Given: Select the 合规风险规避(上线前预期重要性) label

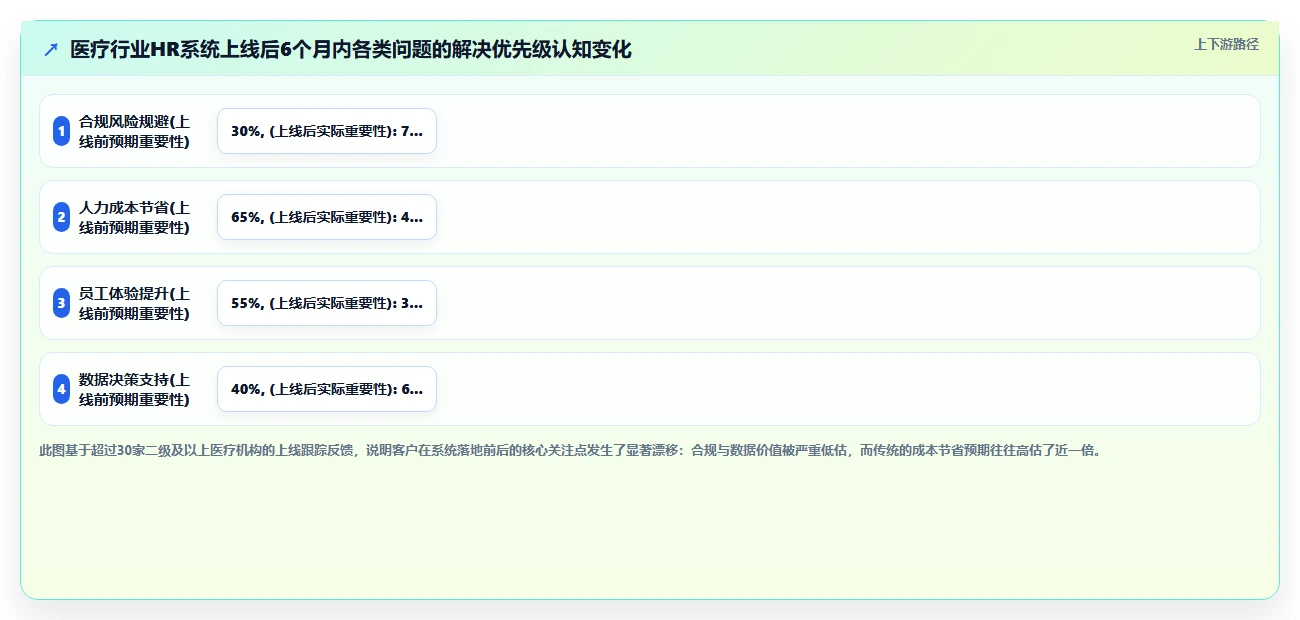Looking at the screenshot, I should (134, 131).
